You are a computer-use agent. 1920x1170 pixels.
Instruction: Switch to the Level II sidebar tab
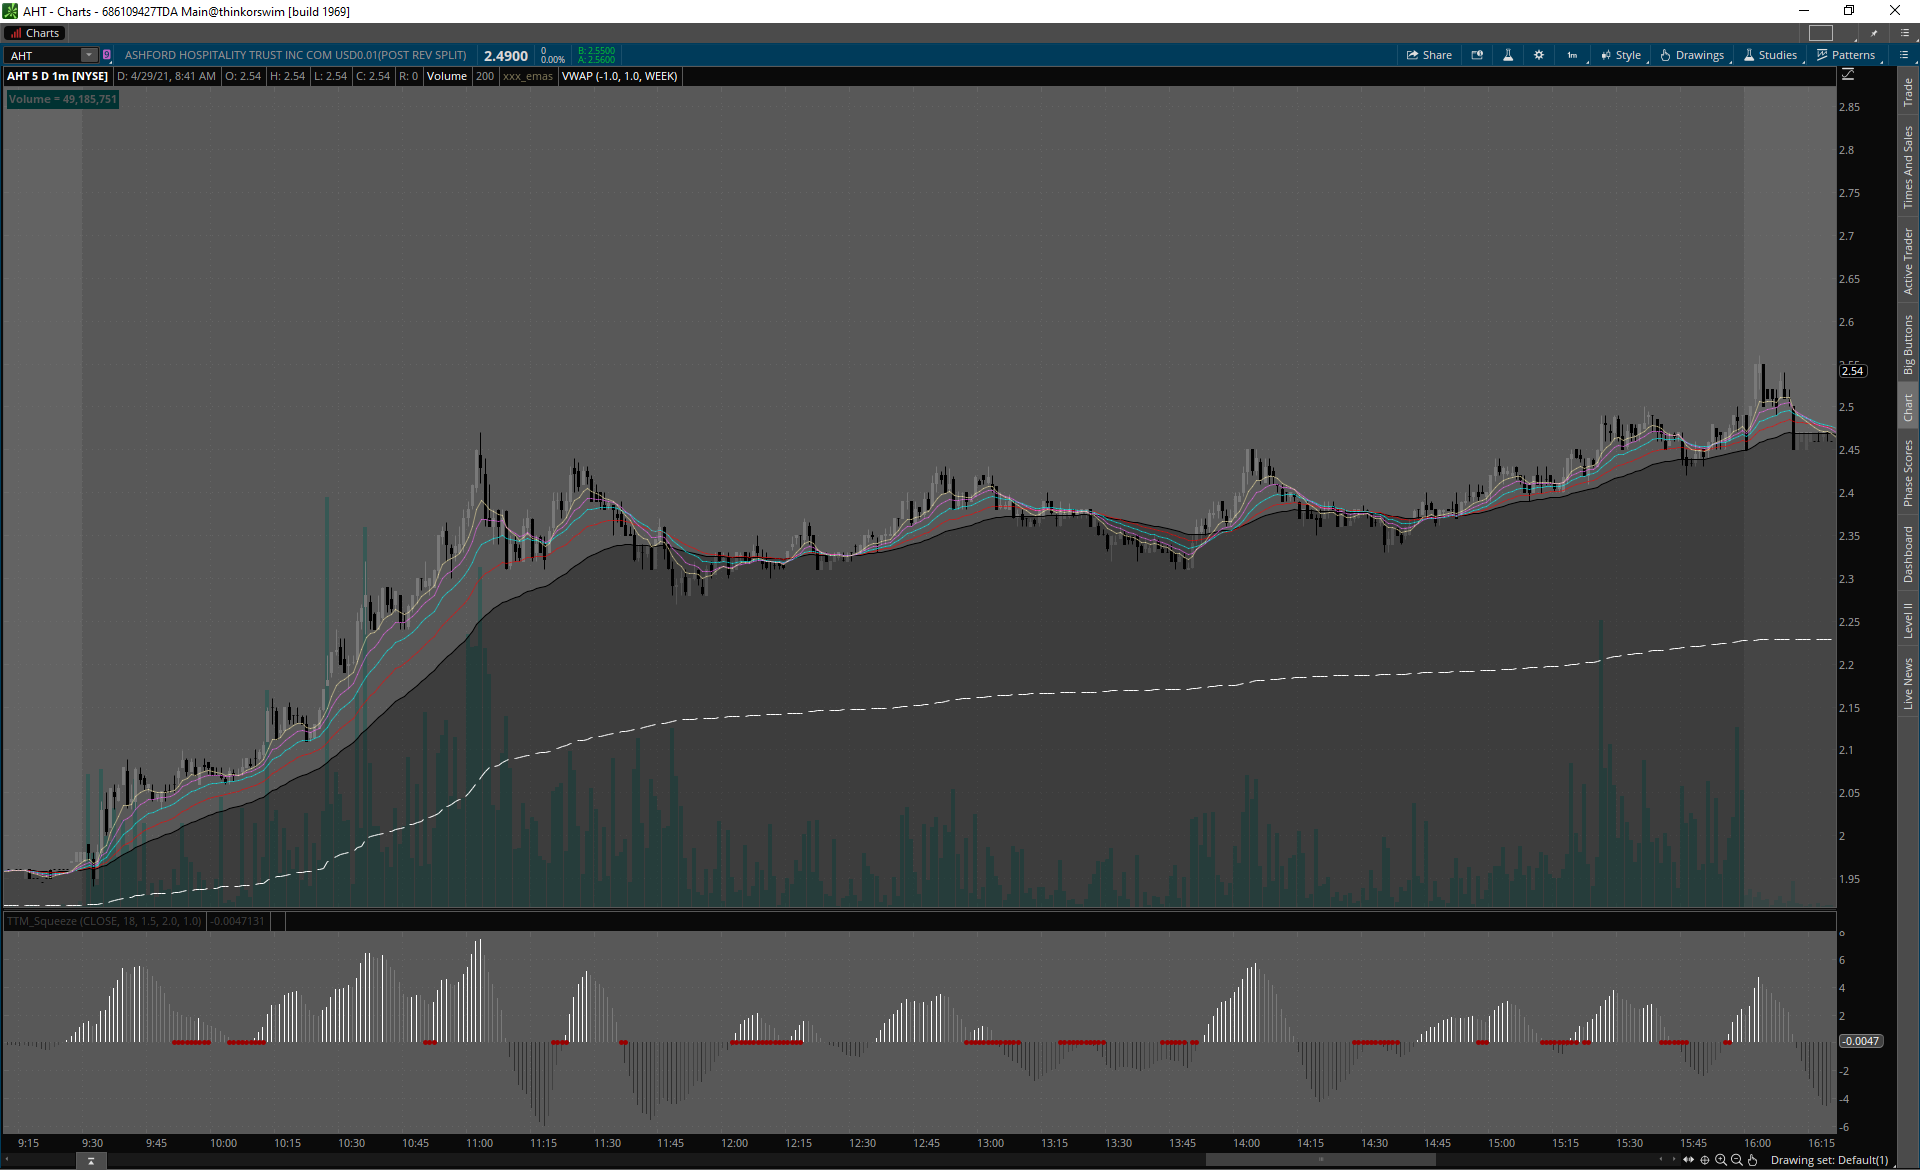[x=1908, y=620]
